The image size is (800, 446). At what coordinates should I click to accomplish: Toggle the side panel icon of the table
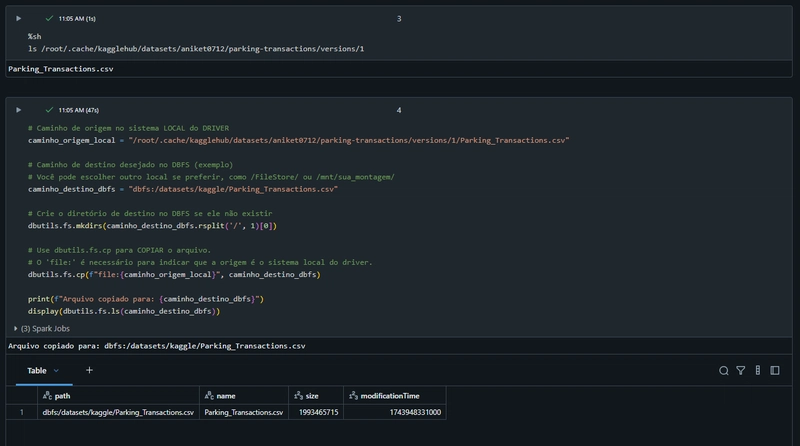point(774,370)
